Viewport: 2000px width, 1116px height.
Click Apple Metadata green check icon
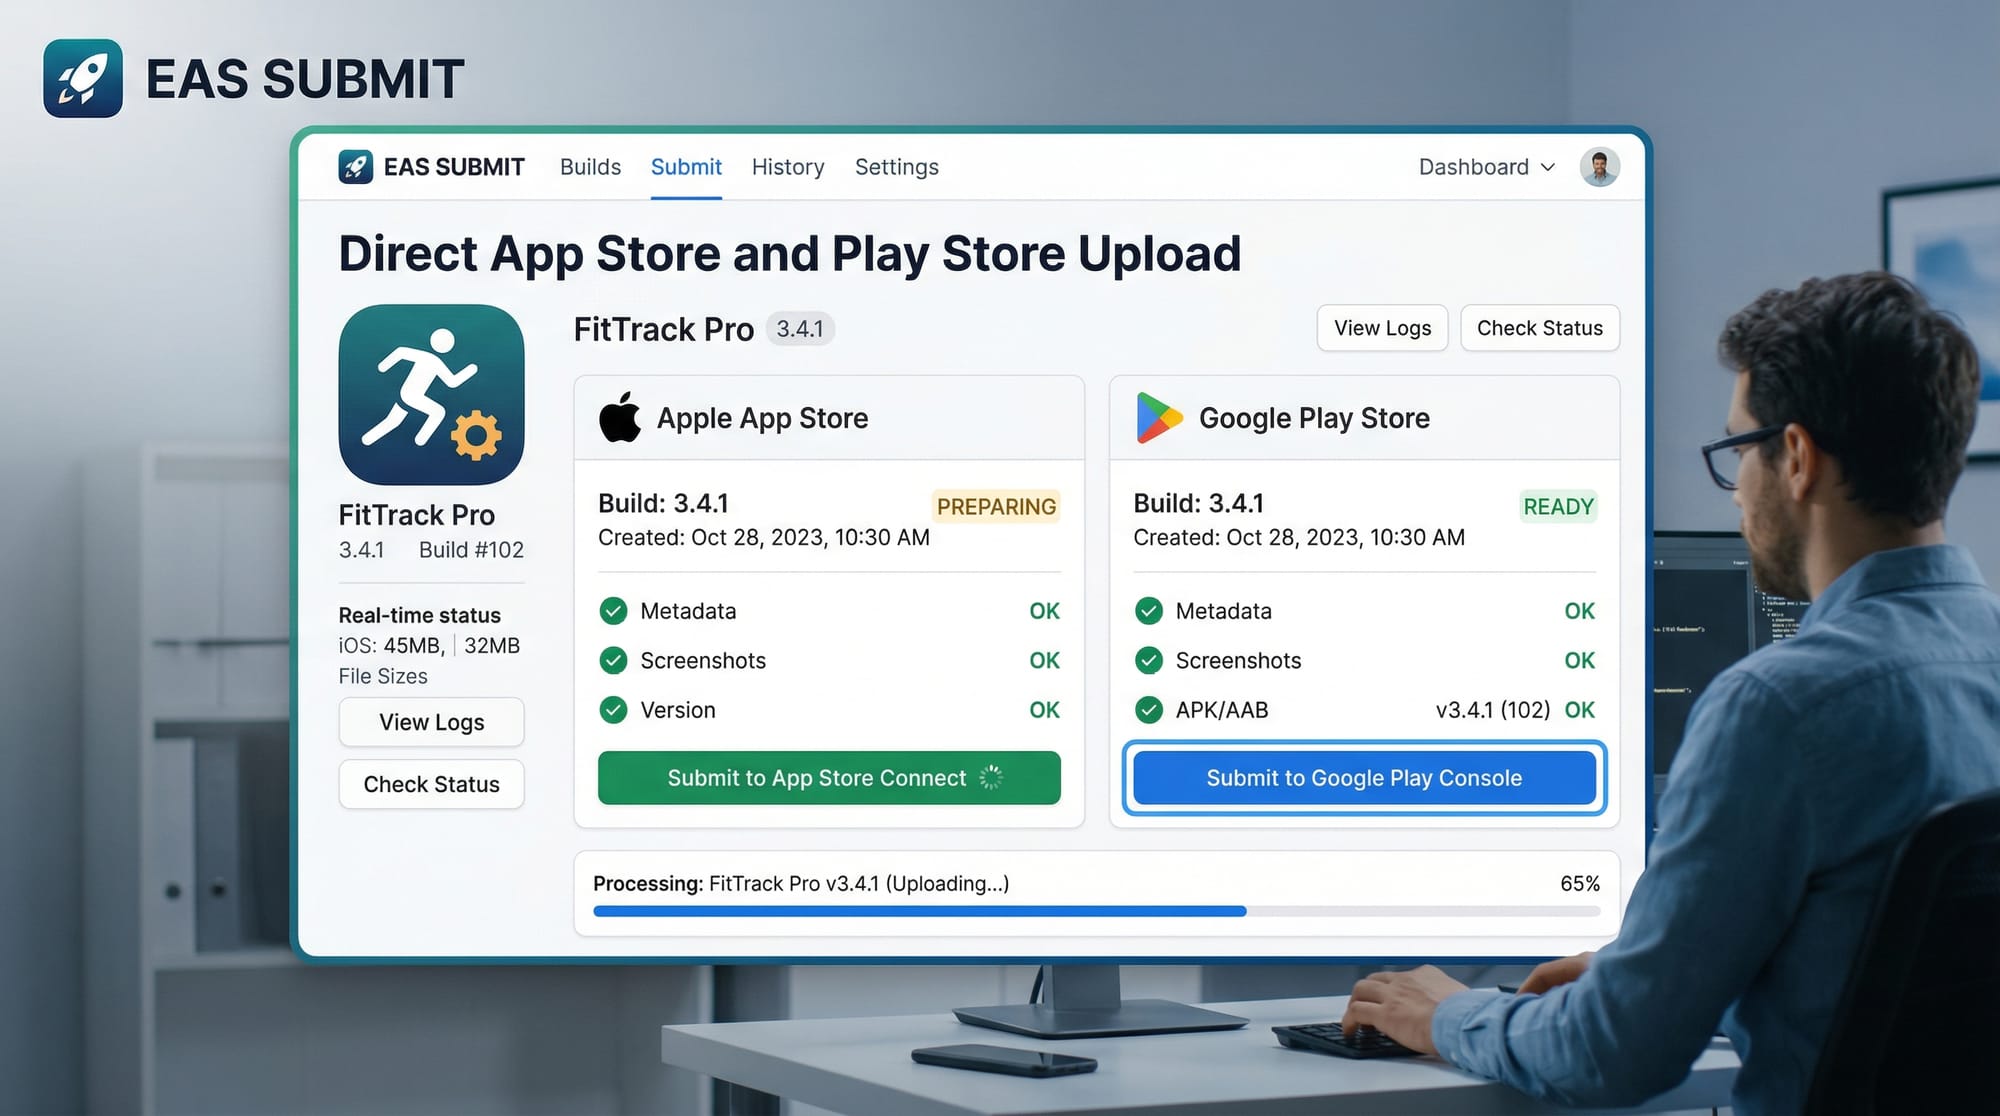613,611
